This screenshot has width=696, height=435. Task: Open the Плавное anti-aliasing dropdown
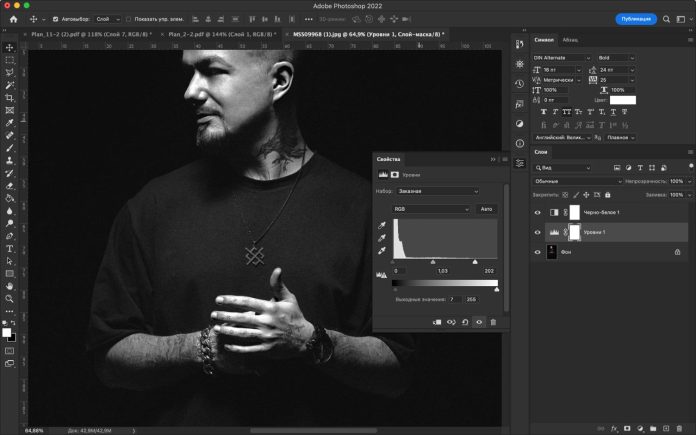point(620,138)
